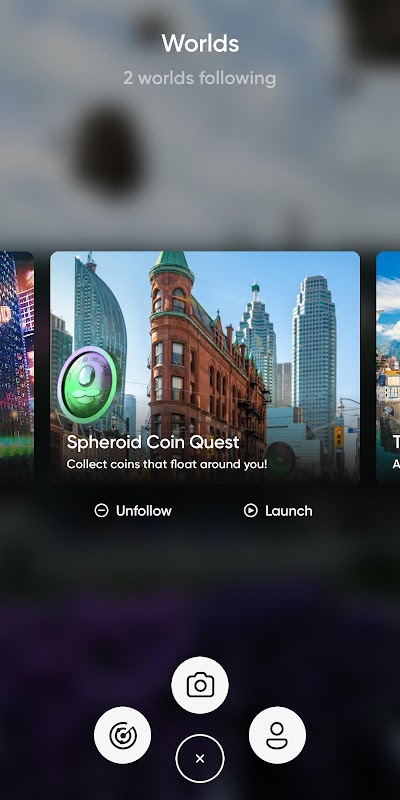Tap the Spheroid Coin Quest title

click(x=153, y=442)
